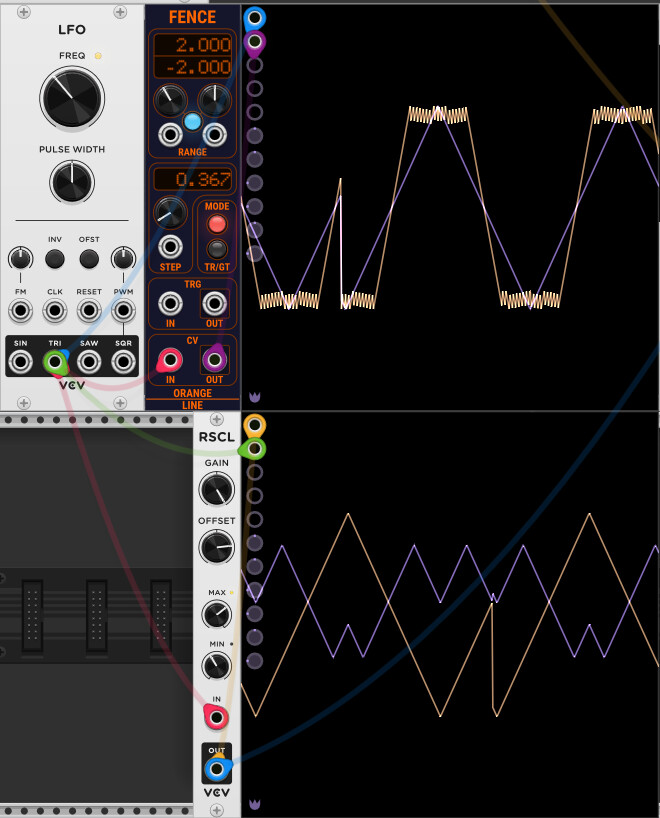Click the LFO SAW output jack

89,361
